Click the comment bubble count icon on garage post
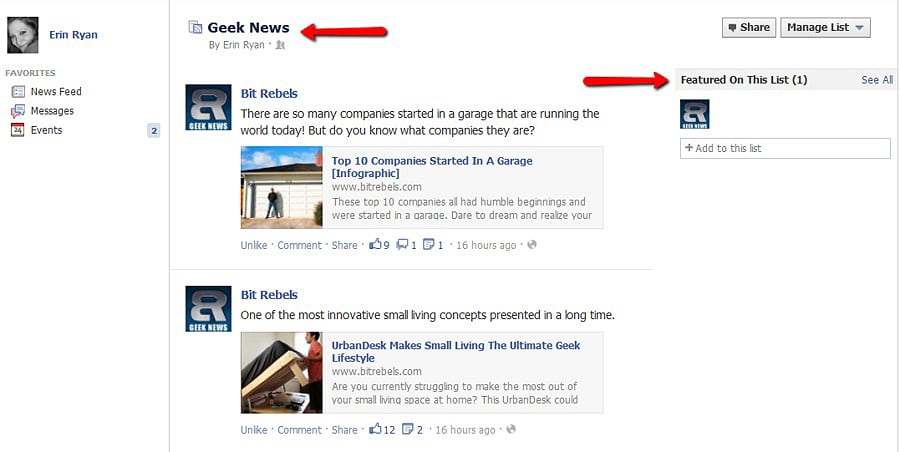The height and width of the screenshot is (452, 900). tap(406, 245)
